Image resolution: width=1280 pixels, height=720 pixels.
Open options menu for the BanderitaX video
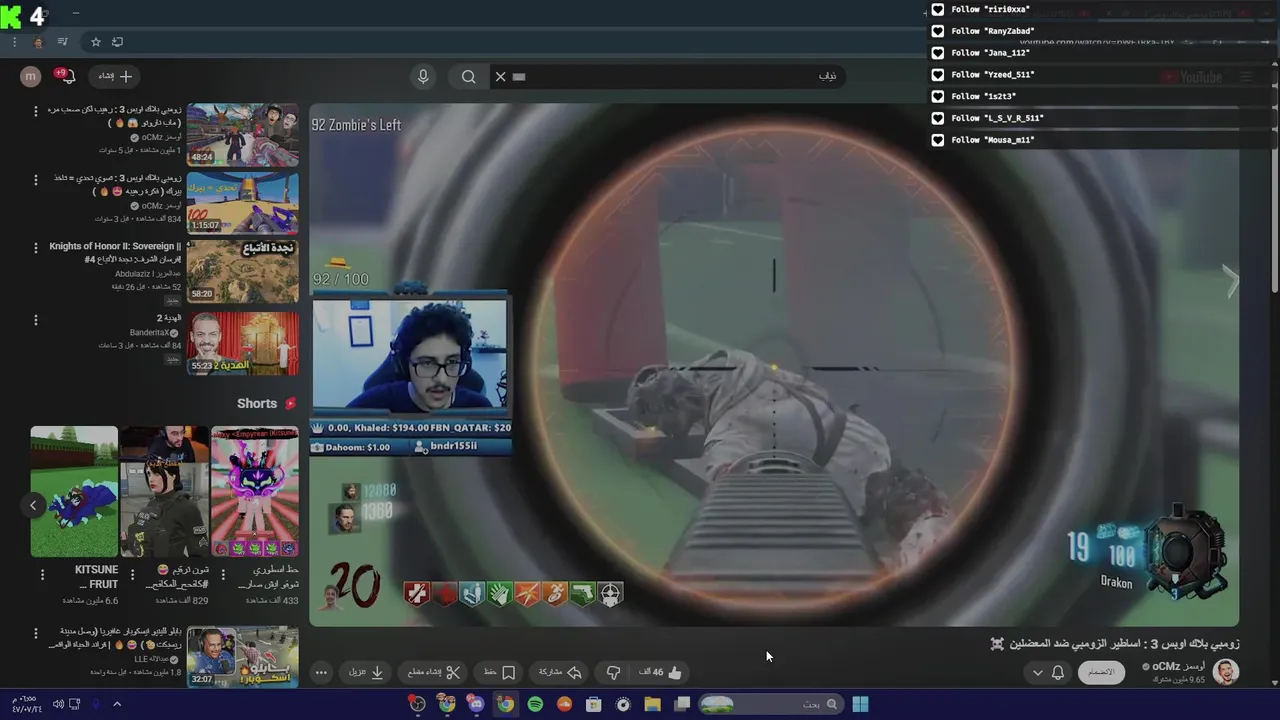(x=36, y=320)
